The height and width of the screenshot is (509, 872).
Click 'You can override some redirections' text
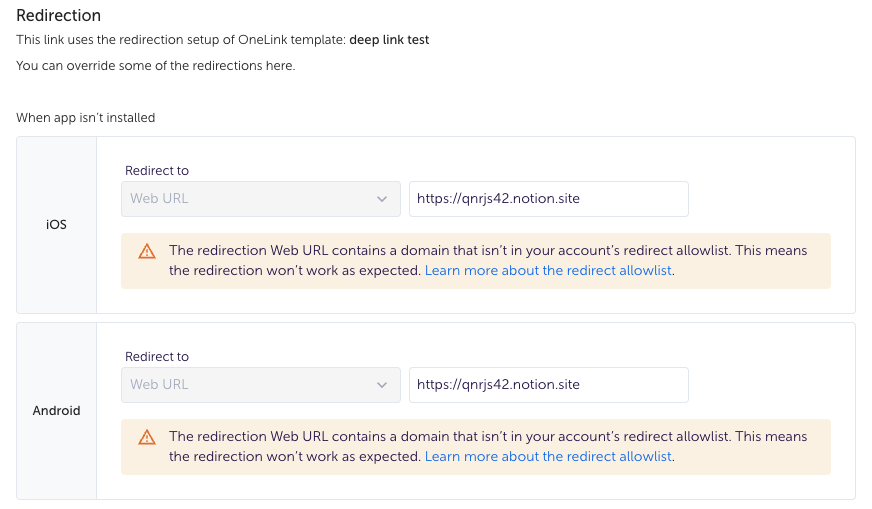coord(156,66)
